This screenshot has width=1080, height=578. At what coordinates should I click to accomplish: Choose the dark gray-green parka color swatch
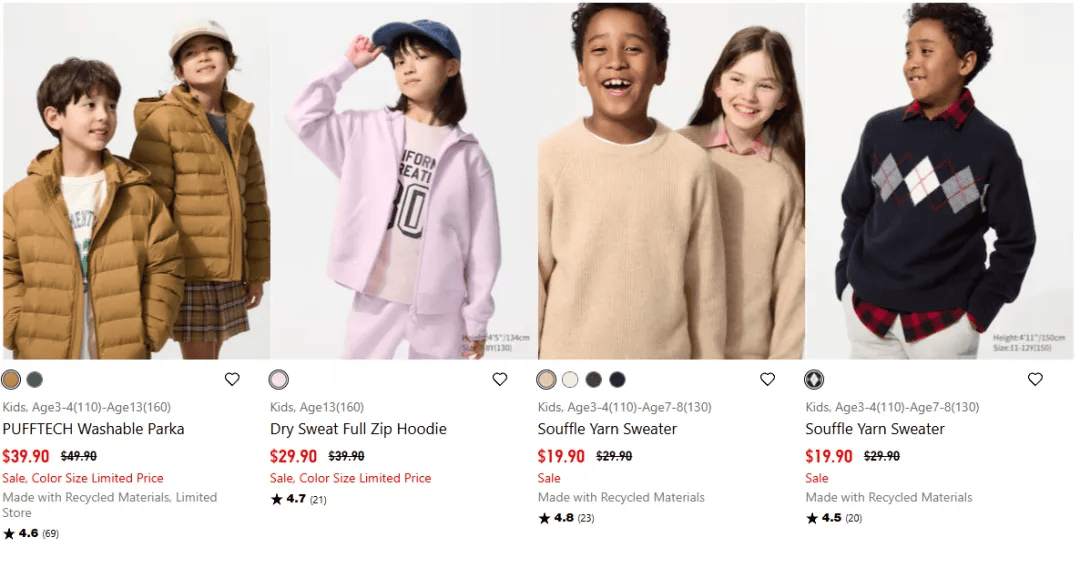[34, 380]
